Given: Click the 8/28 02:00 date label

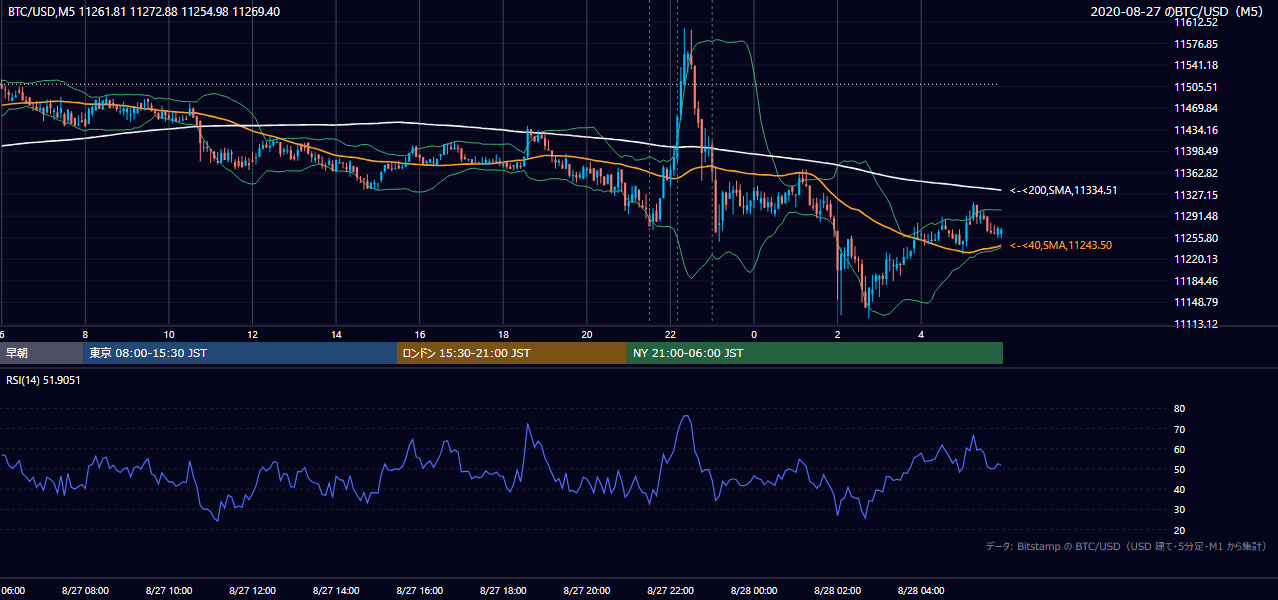Looking at the screenshot, I should coord(838,591).
